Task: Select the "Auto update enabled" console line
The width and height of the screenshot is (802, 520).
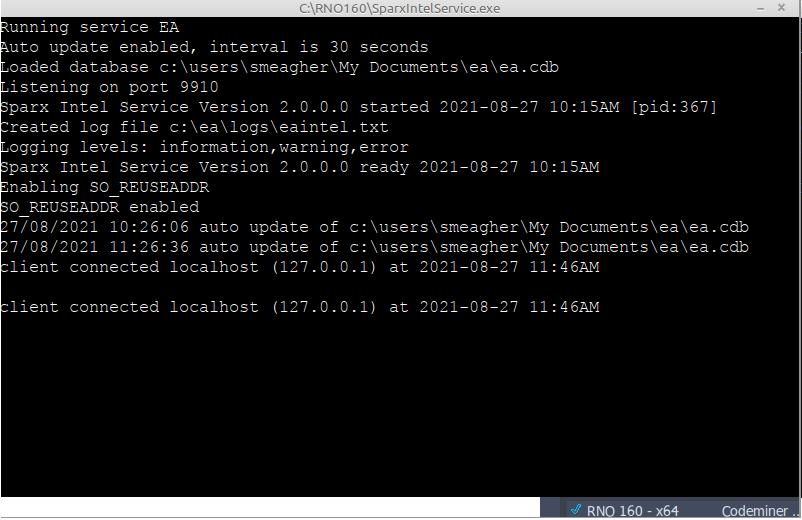Action: (x=214, y=47)
